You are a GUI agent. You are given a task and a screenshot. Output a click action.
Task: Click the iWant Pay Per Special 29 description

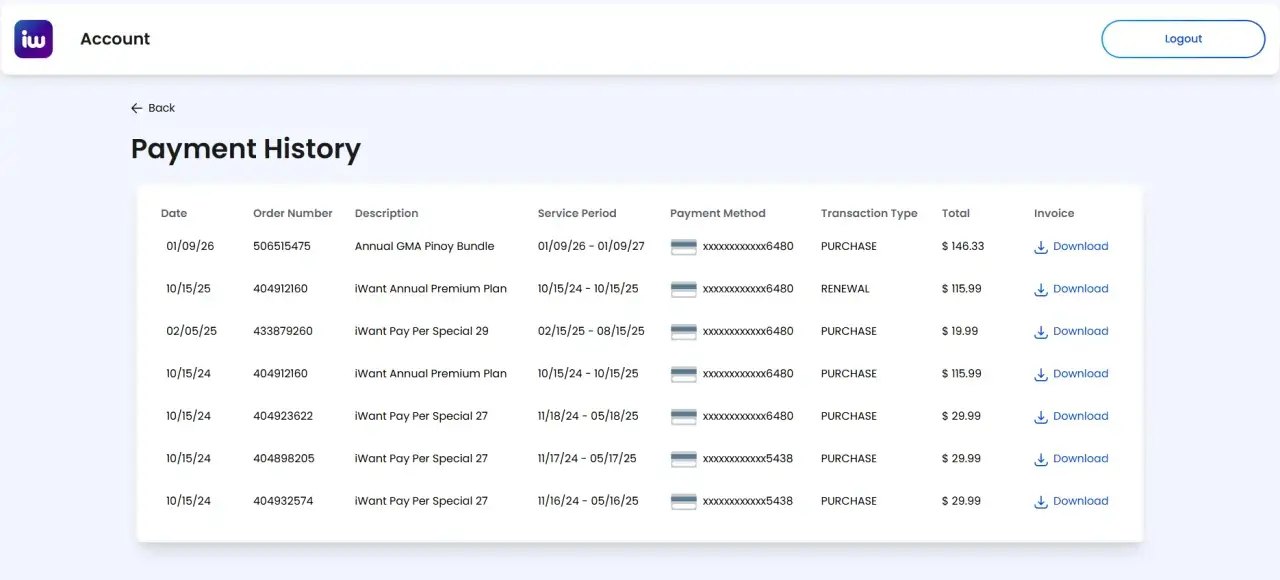[x=422, y=331]
